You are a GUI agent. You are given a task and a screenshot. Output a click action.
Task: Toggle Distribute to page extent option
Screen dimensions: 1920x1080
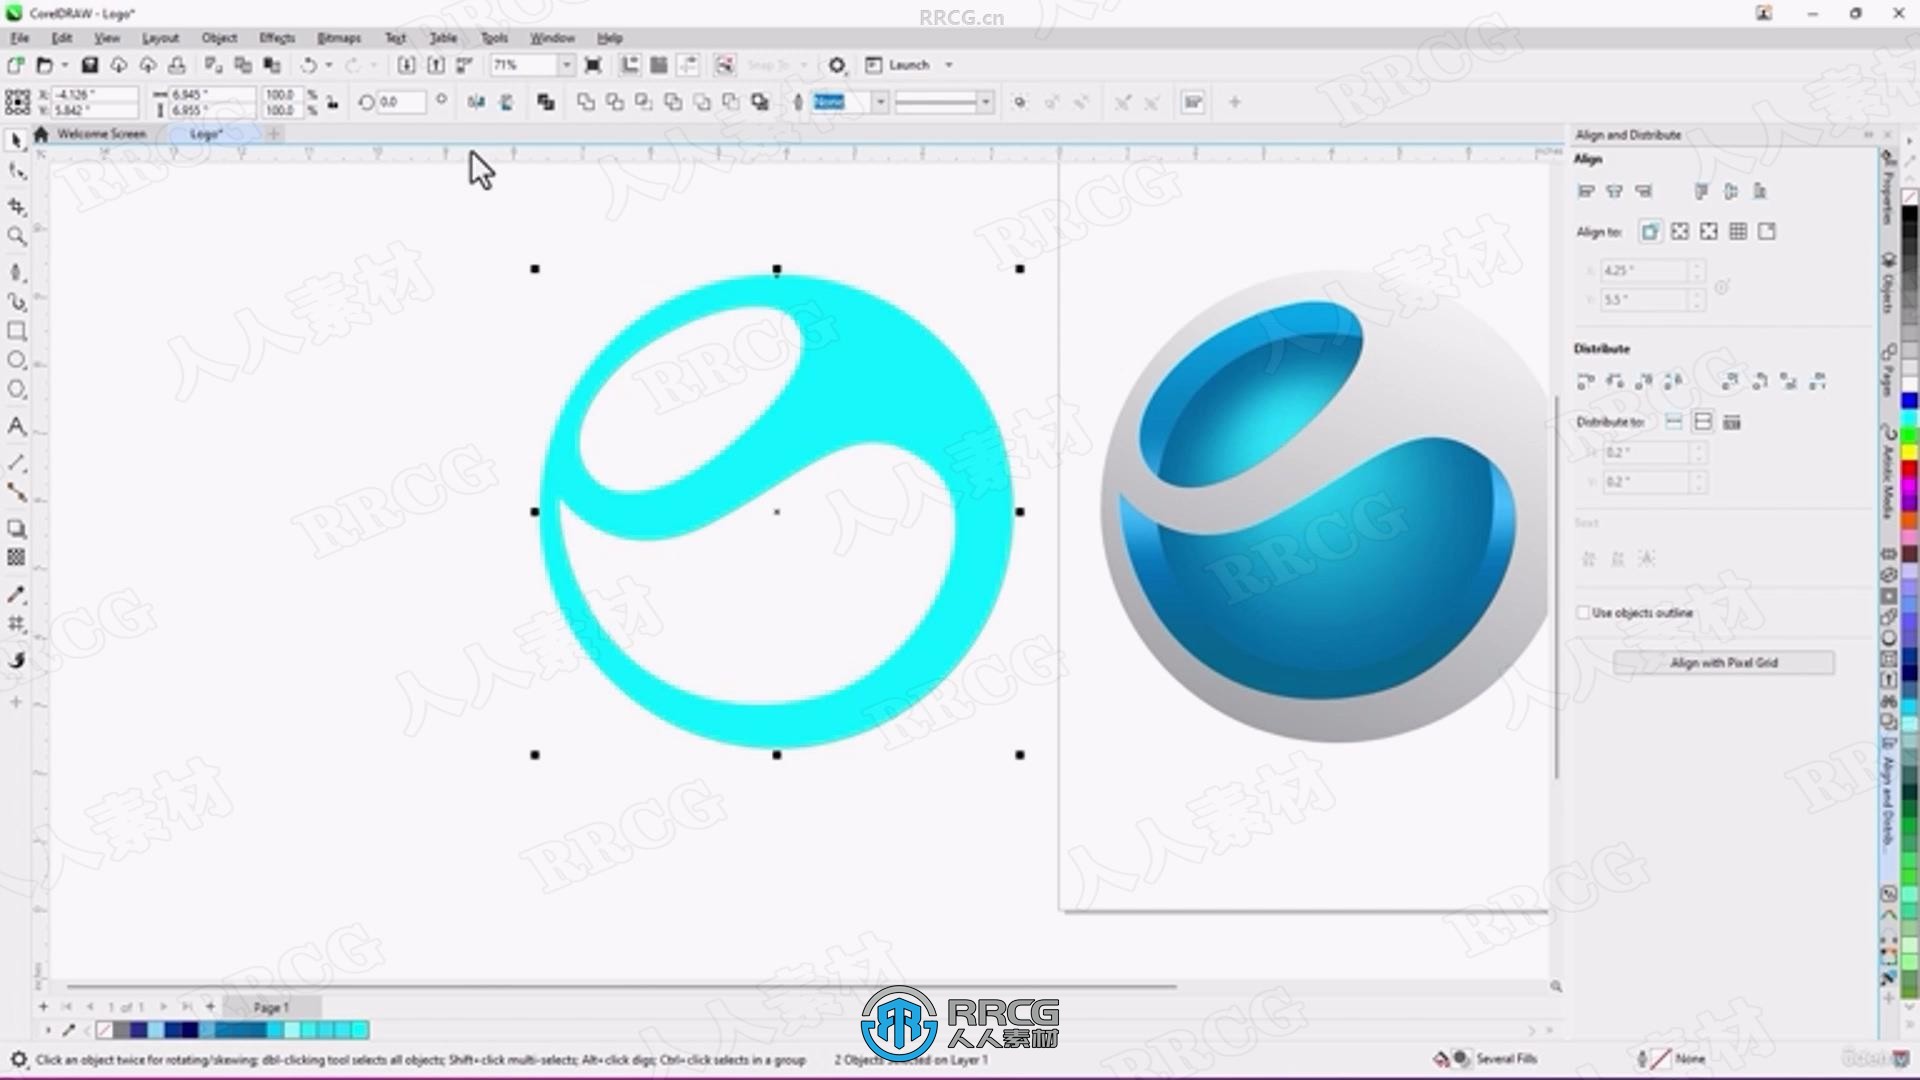[x=1703, y=422]
